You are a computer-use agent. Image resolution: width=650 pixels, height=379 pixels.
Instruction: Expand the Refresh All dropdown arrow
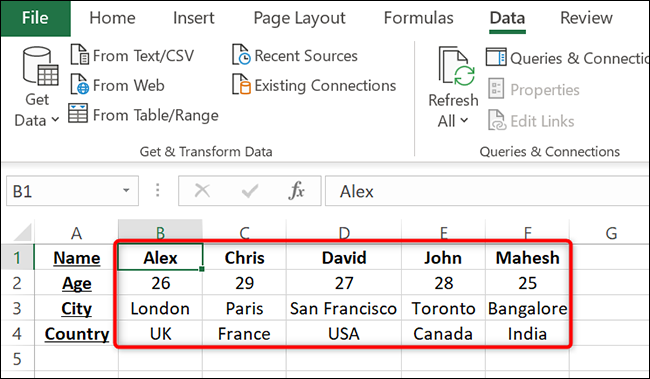coord(464,121)
